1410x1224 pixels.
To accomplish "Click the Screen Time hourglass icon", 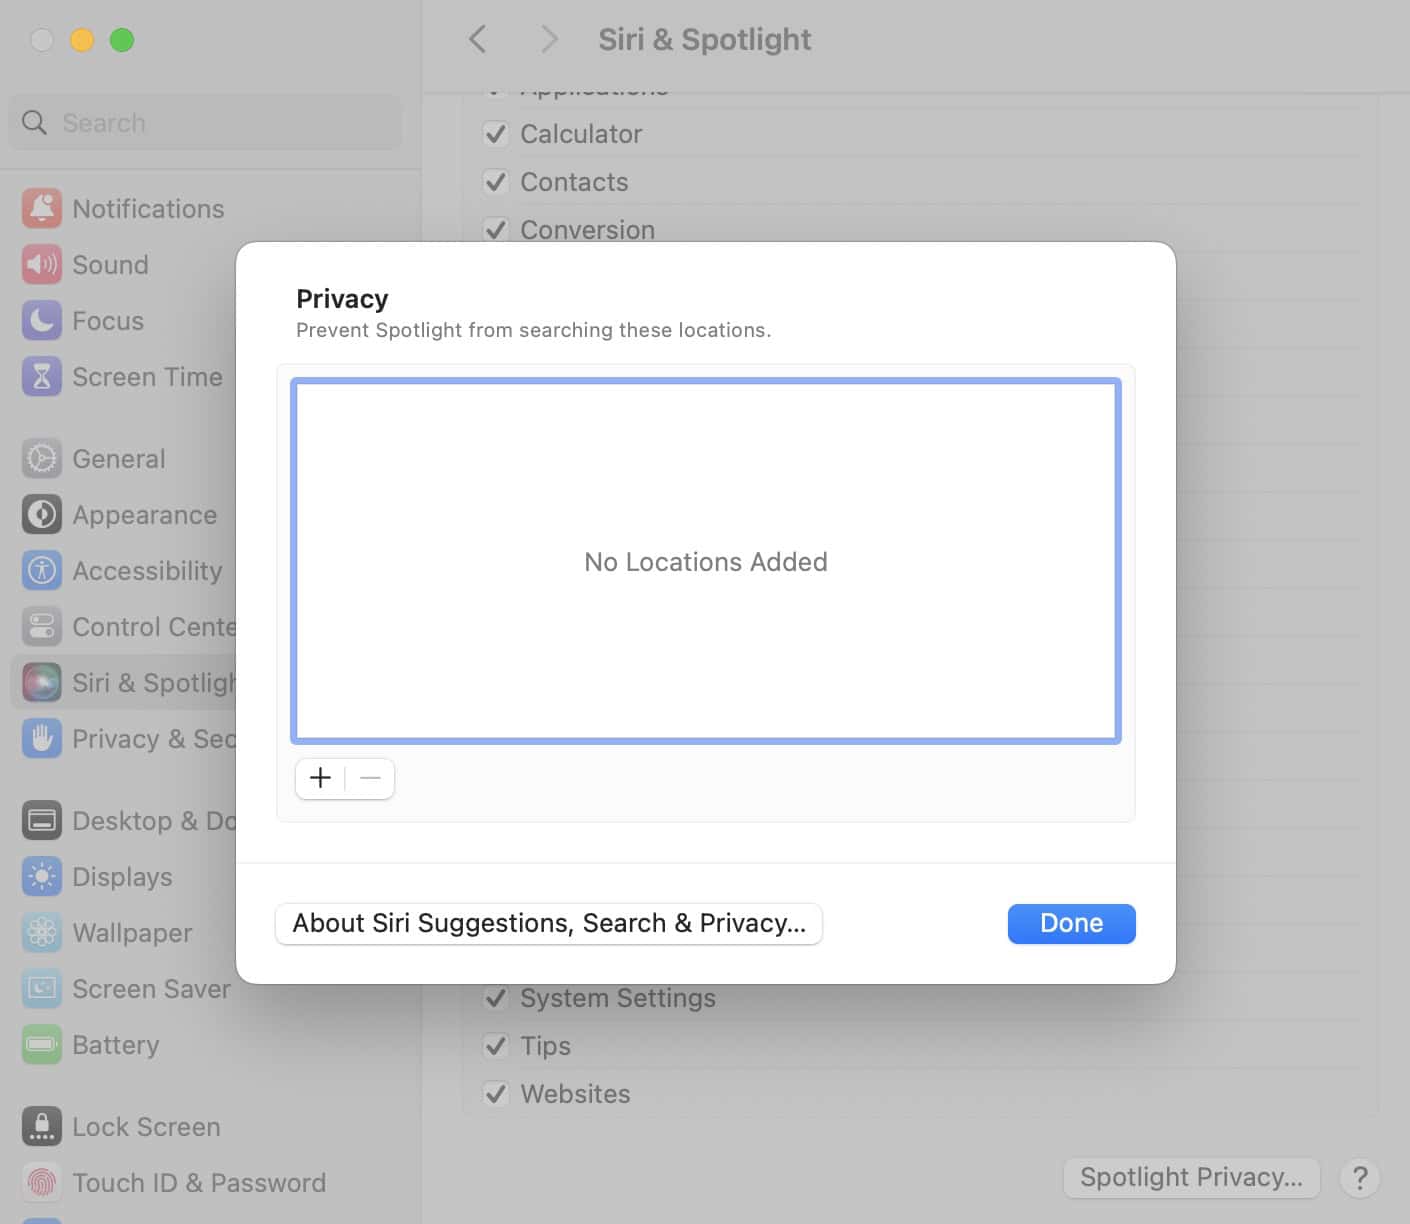I will (x=42, y=377).
